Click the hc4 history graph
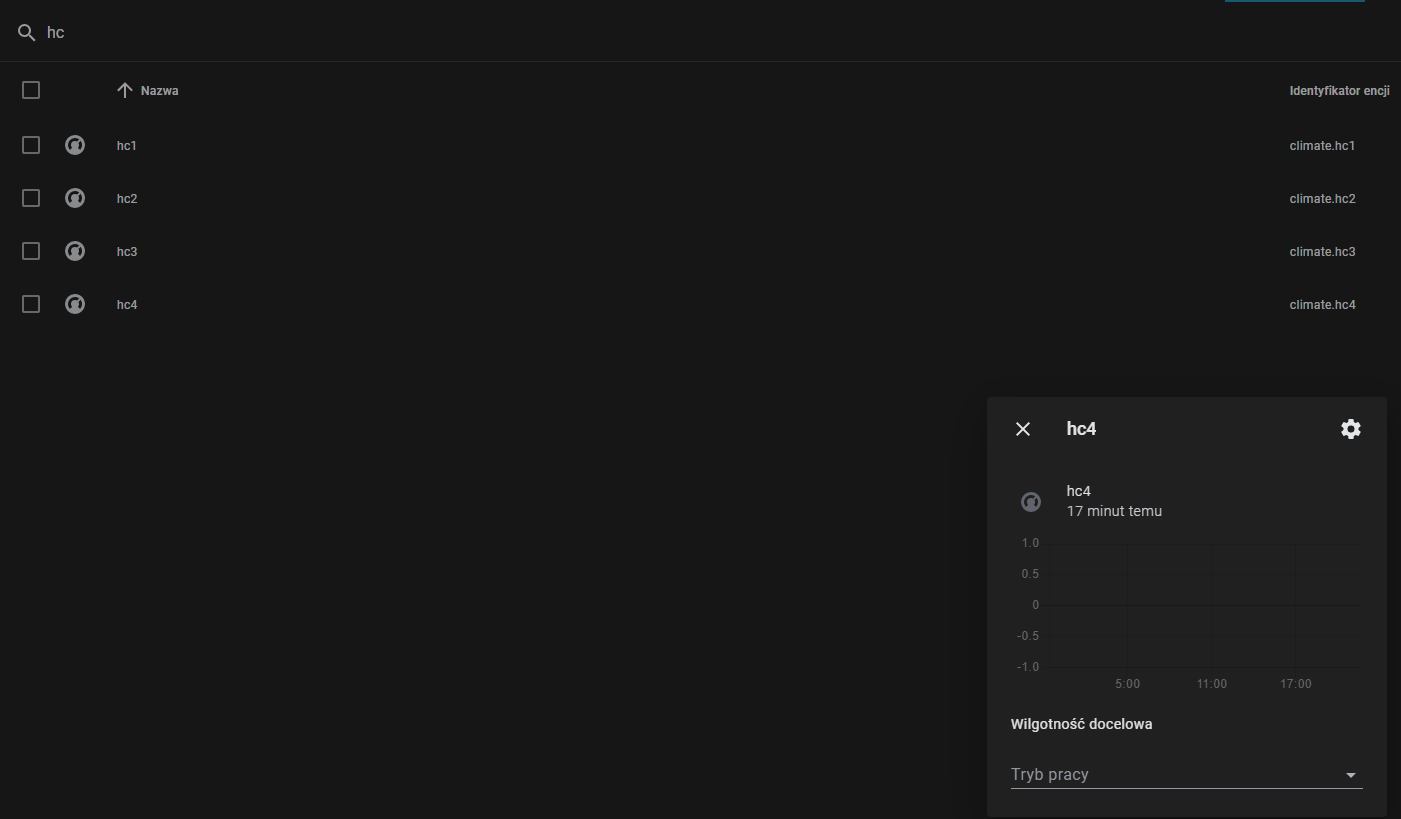Viewport: 1401px width, 819px height. click(x=1187, y=616)
